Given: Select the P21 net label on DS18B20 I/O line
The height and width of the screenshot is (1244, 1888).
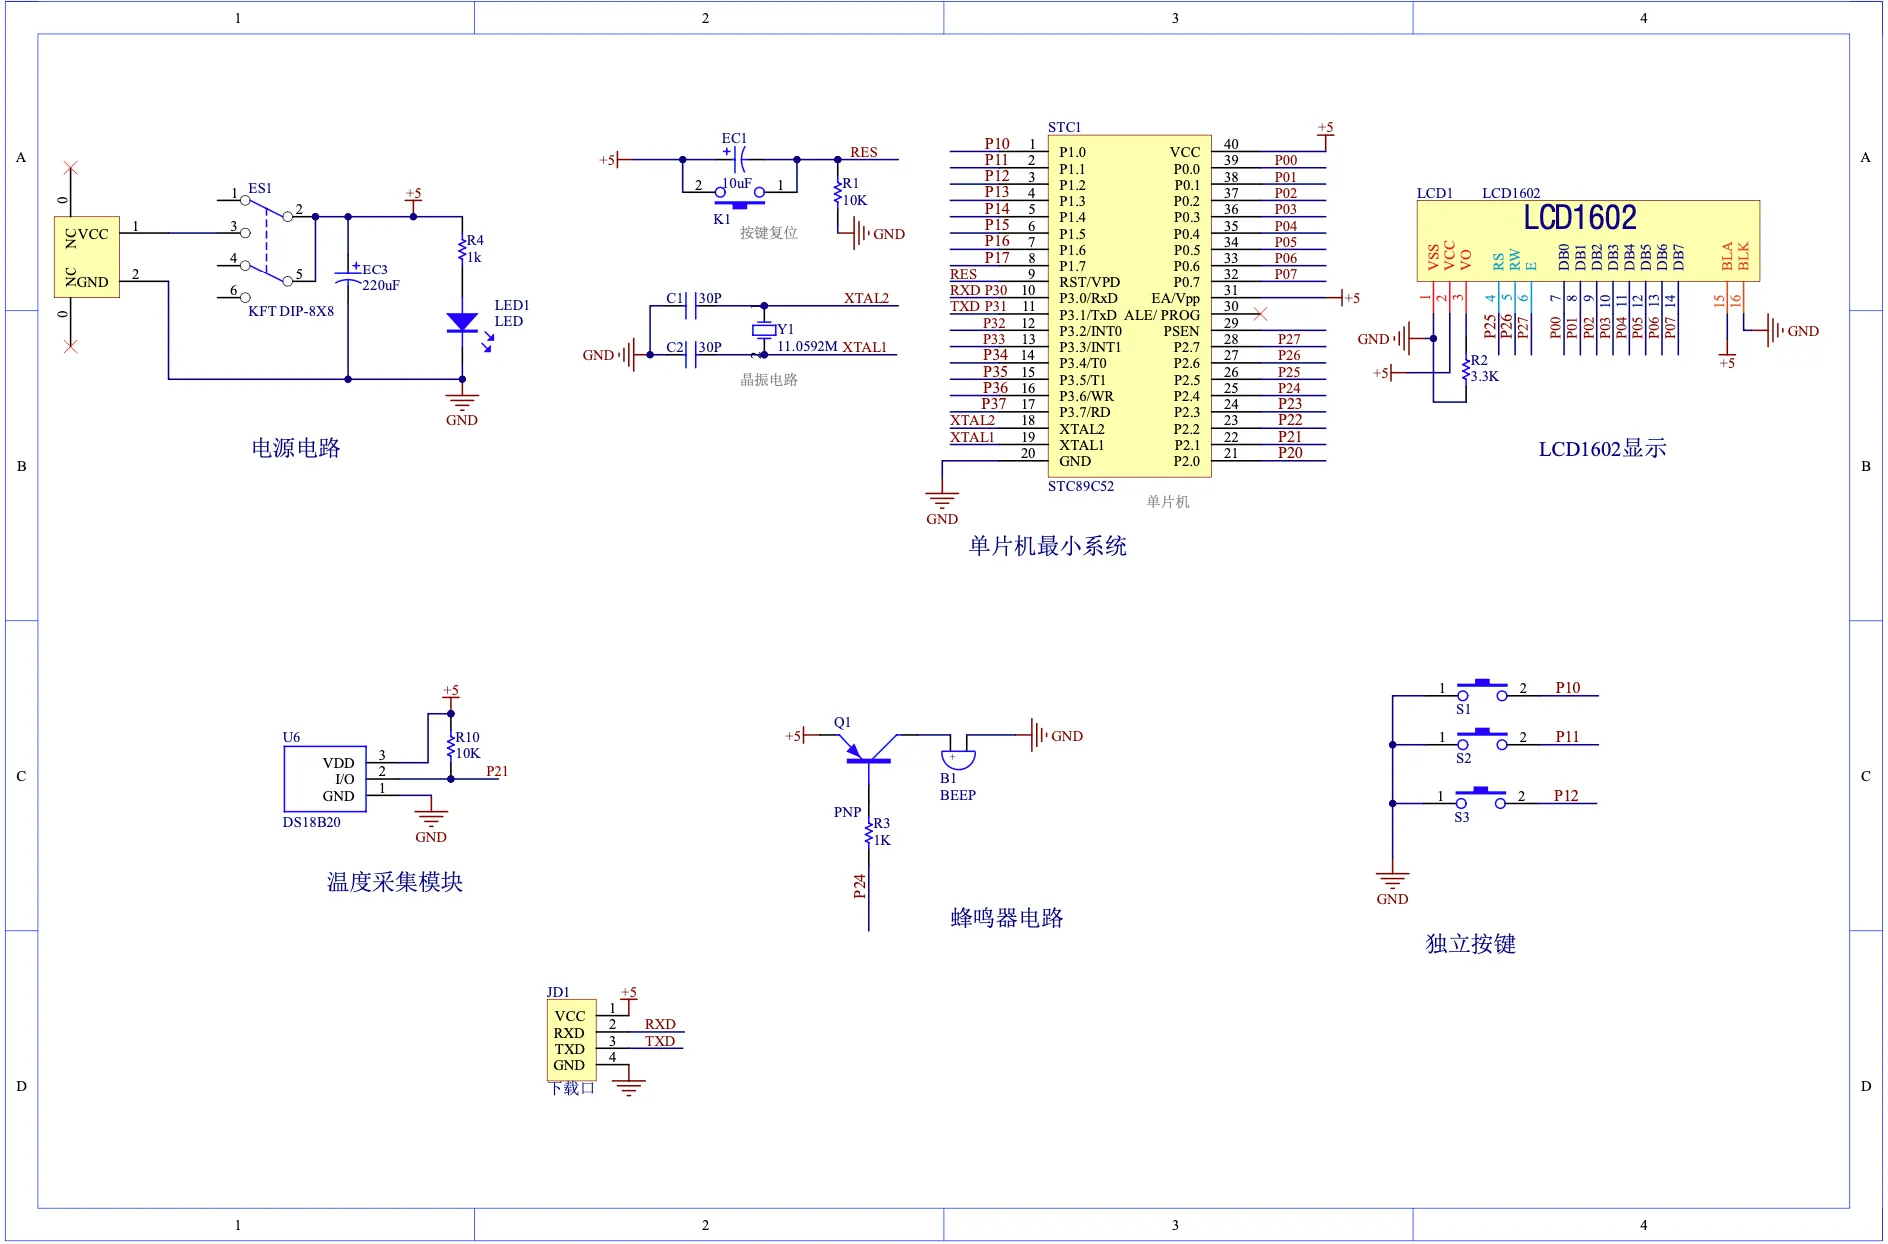Looking at the screenshot, I should (497, 771).
